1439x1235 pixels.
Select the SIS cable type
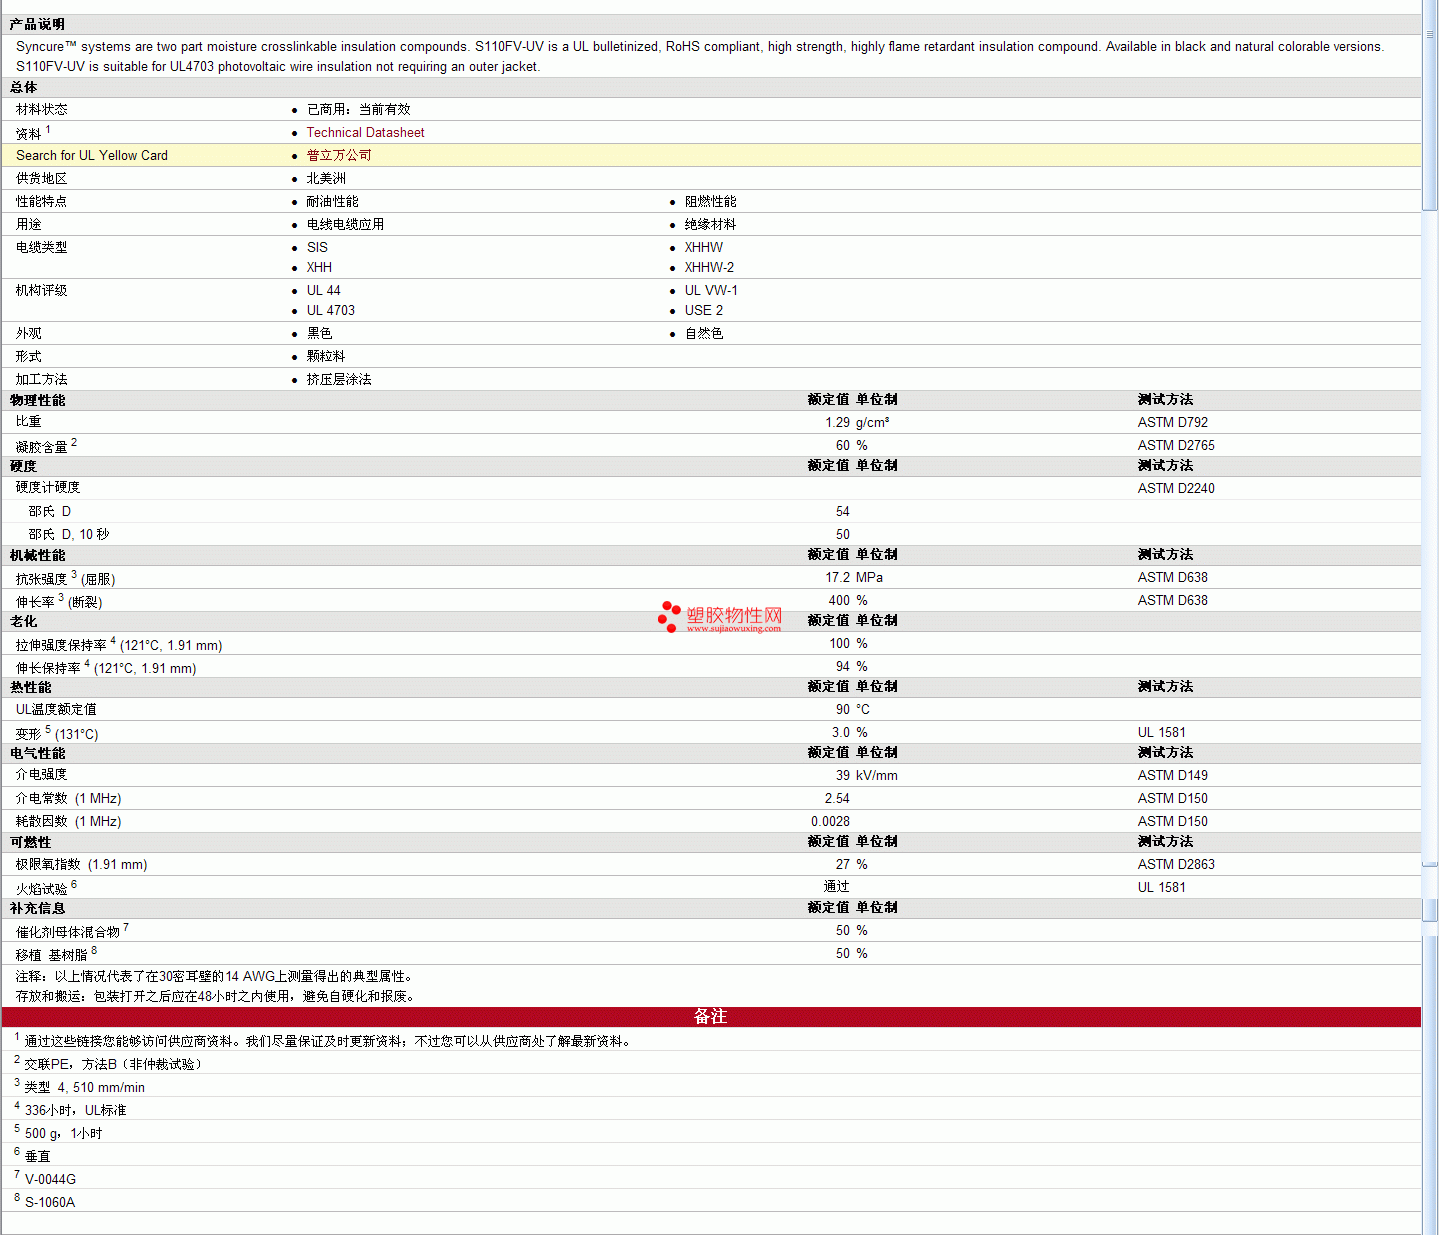click(x=317, y=247)
